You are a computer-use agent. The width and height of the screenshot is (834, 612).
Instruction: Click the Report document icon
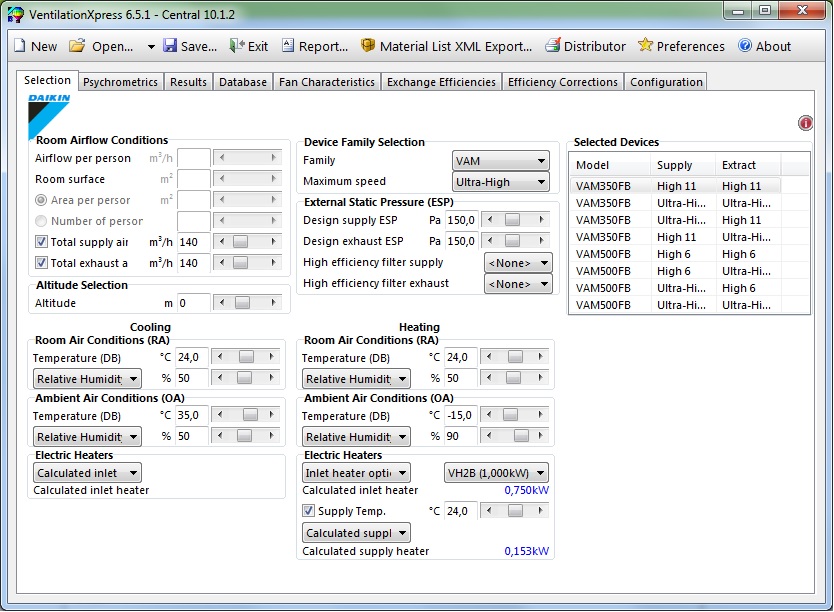[288, 46]
